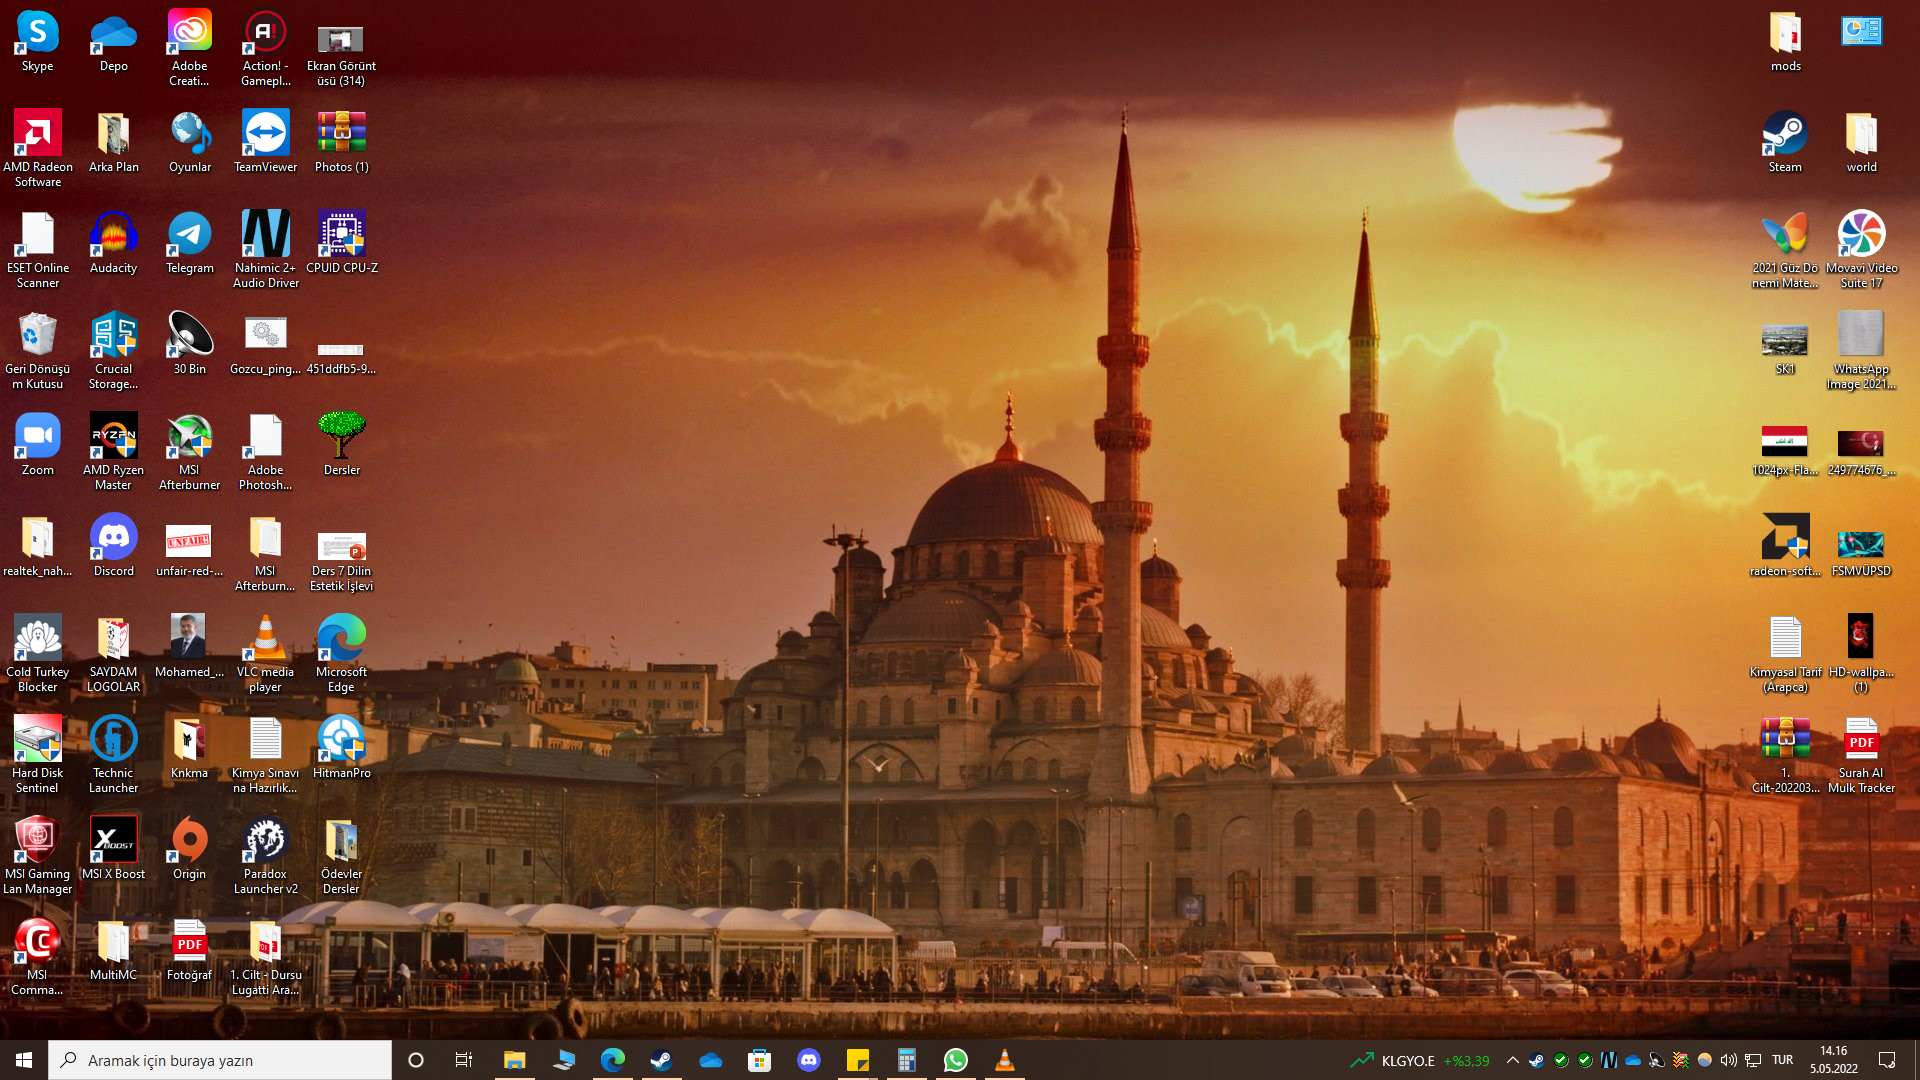Open the 30 Bin speaker icon

pos(189,345)
